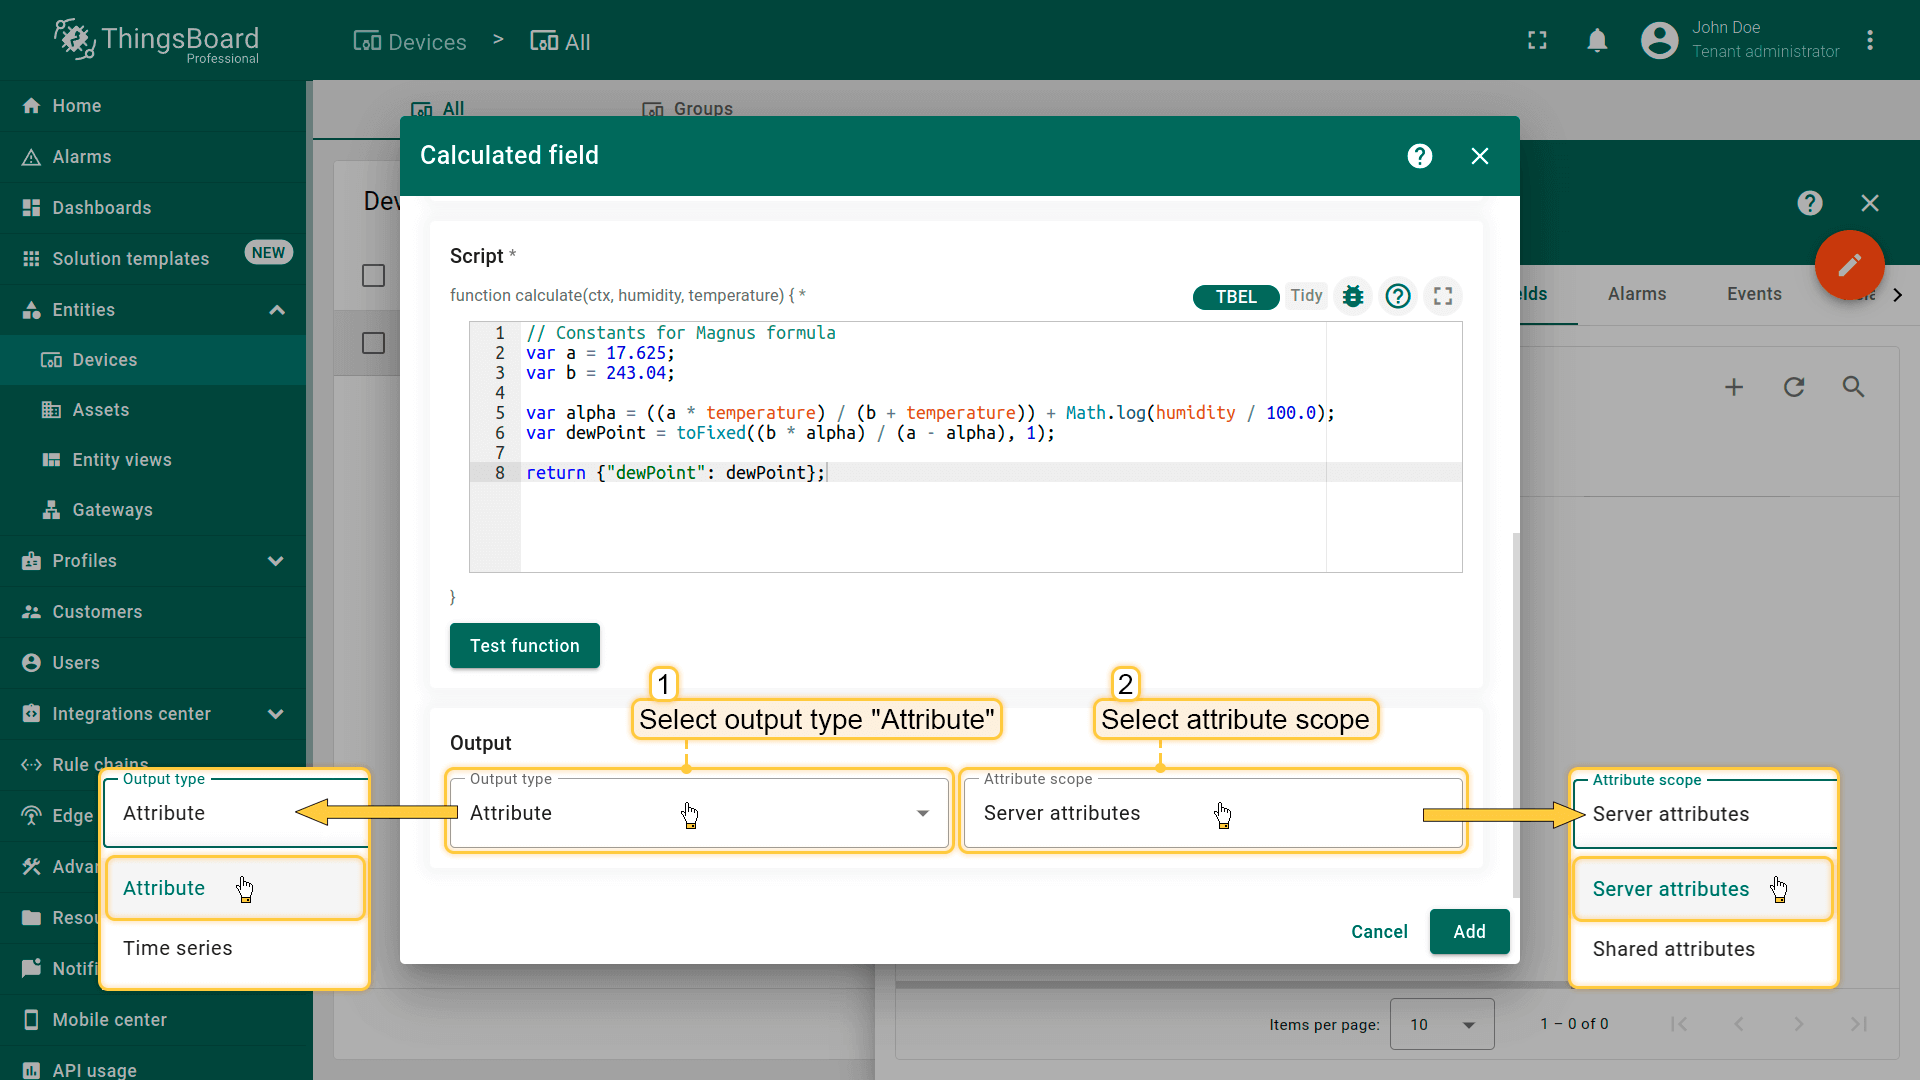Click the notifications bell icon
The height and width of the screenshot is (1080, 1920).
1597,41
